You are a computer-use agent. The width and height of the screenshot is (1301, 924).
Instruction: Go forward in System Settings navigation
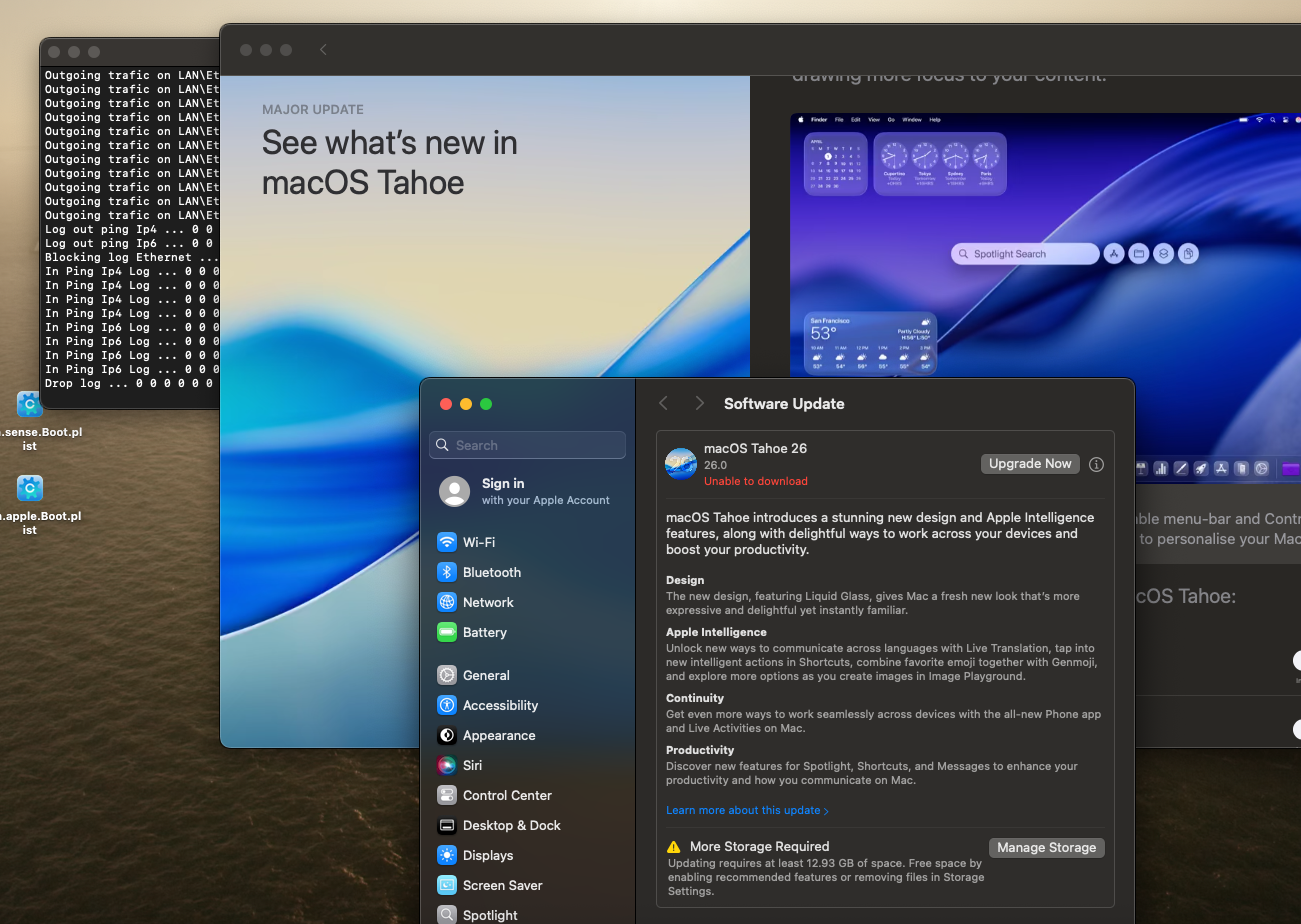pos(699,403)
